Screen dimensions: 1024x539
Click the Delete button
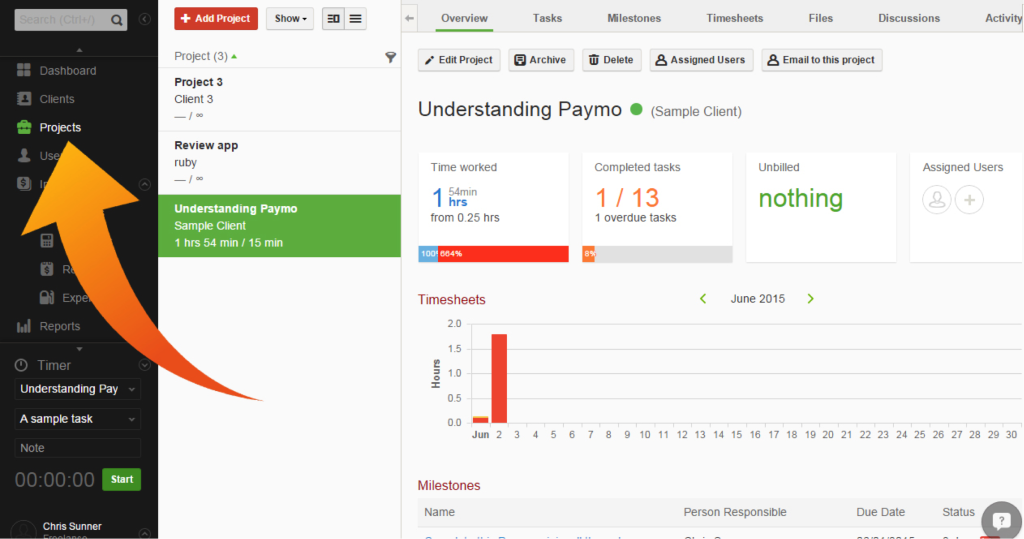tap(611, 60)
